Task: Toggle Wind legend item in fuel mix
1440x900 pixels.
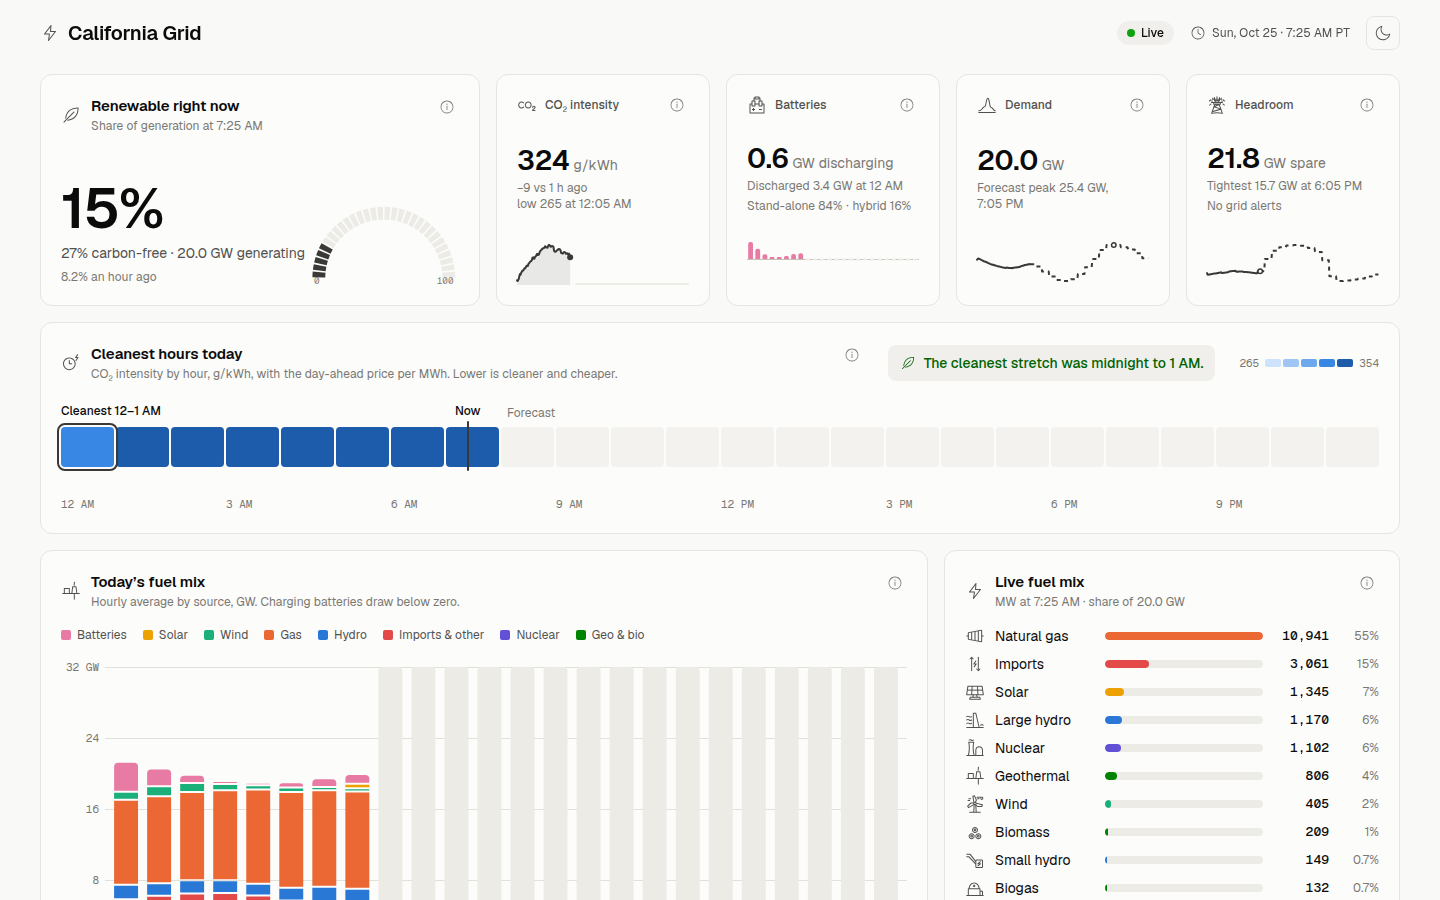Action: 226,635
